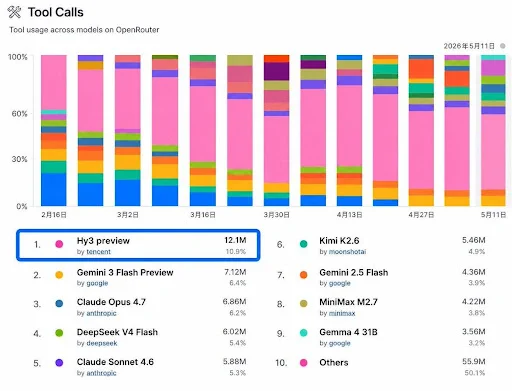This screenshot has width=512, height=391.
Task: Click the purple Claude Sonnet 4.6 dot
Action: 59,363
